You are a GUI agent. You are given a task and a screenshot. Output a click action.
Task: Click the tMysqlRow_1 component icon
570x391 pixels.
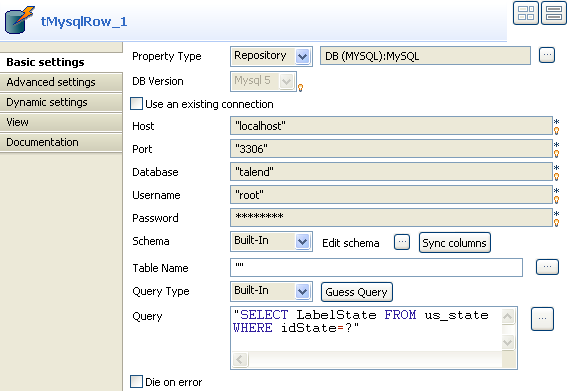(19, 20)
